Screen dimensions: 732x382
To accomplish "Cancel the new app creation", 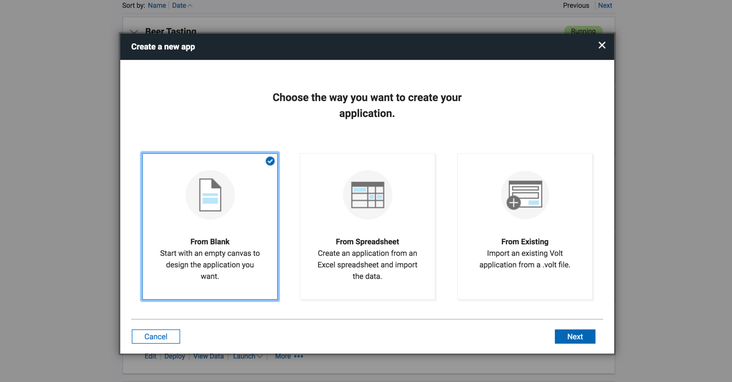I will point(155,337).
